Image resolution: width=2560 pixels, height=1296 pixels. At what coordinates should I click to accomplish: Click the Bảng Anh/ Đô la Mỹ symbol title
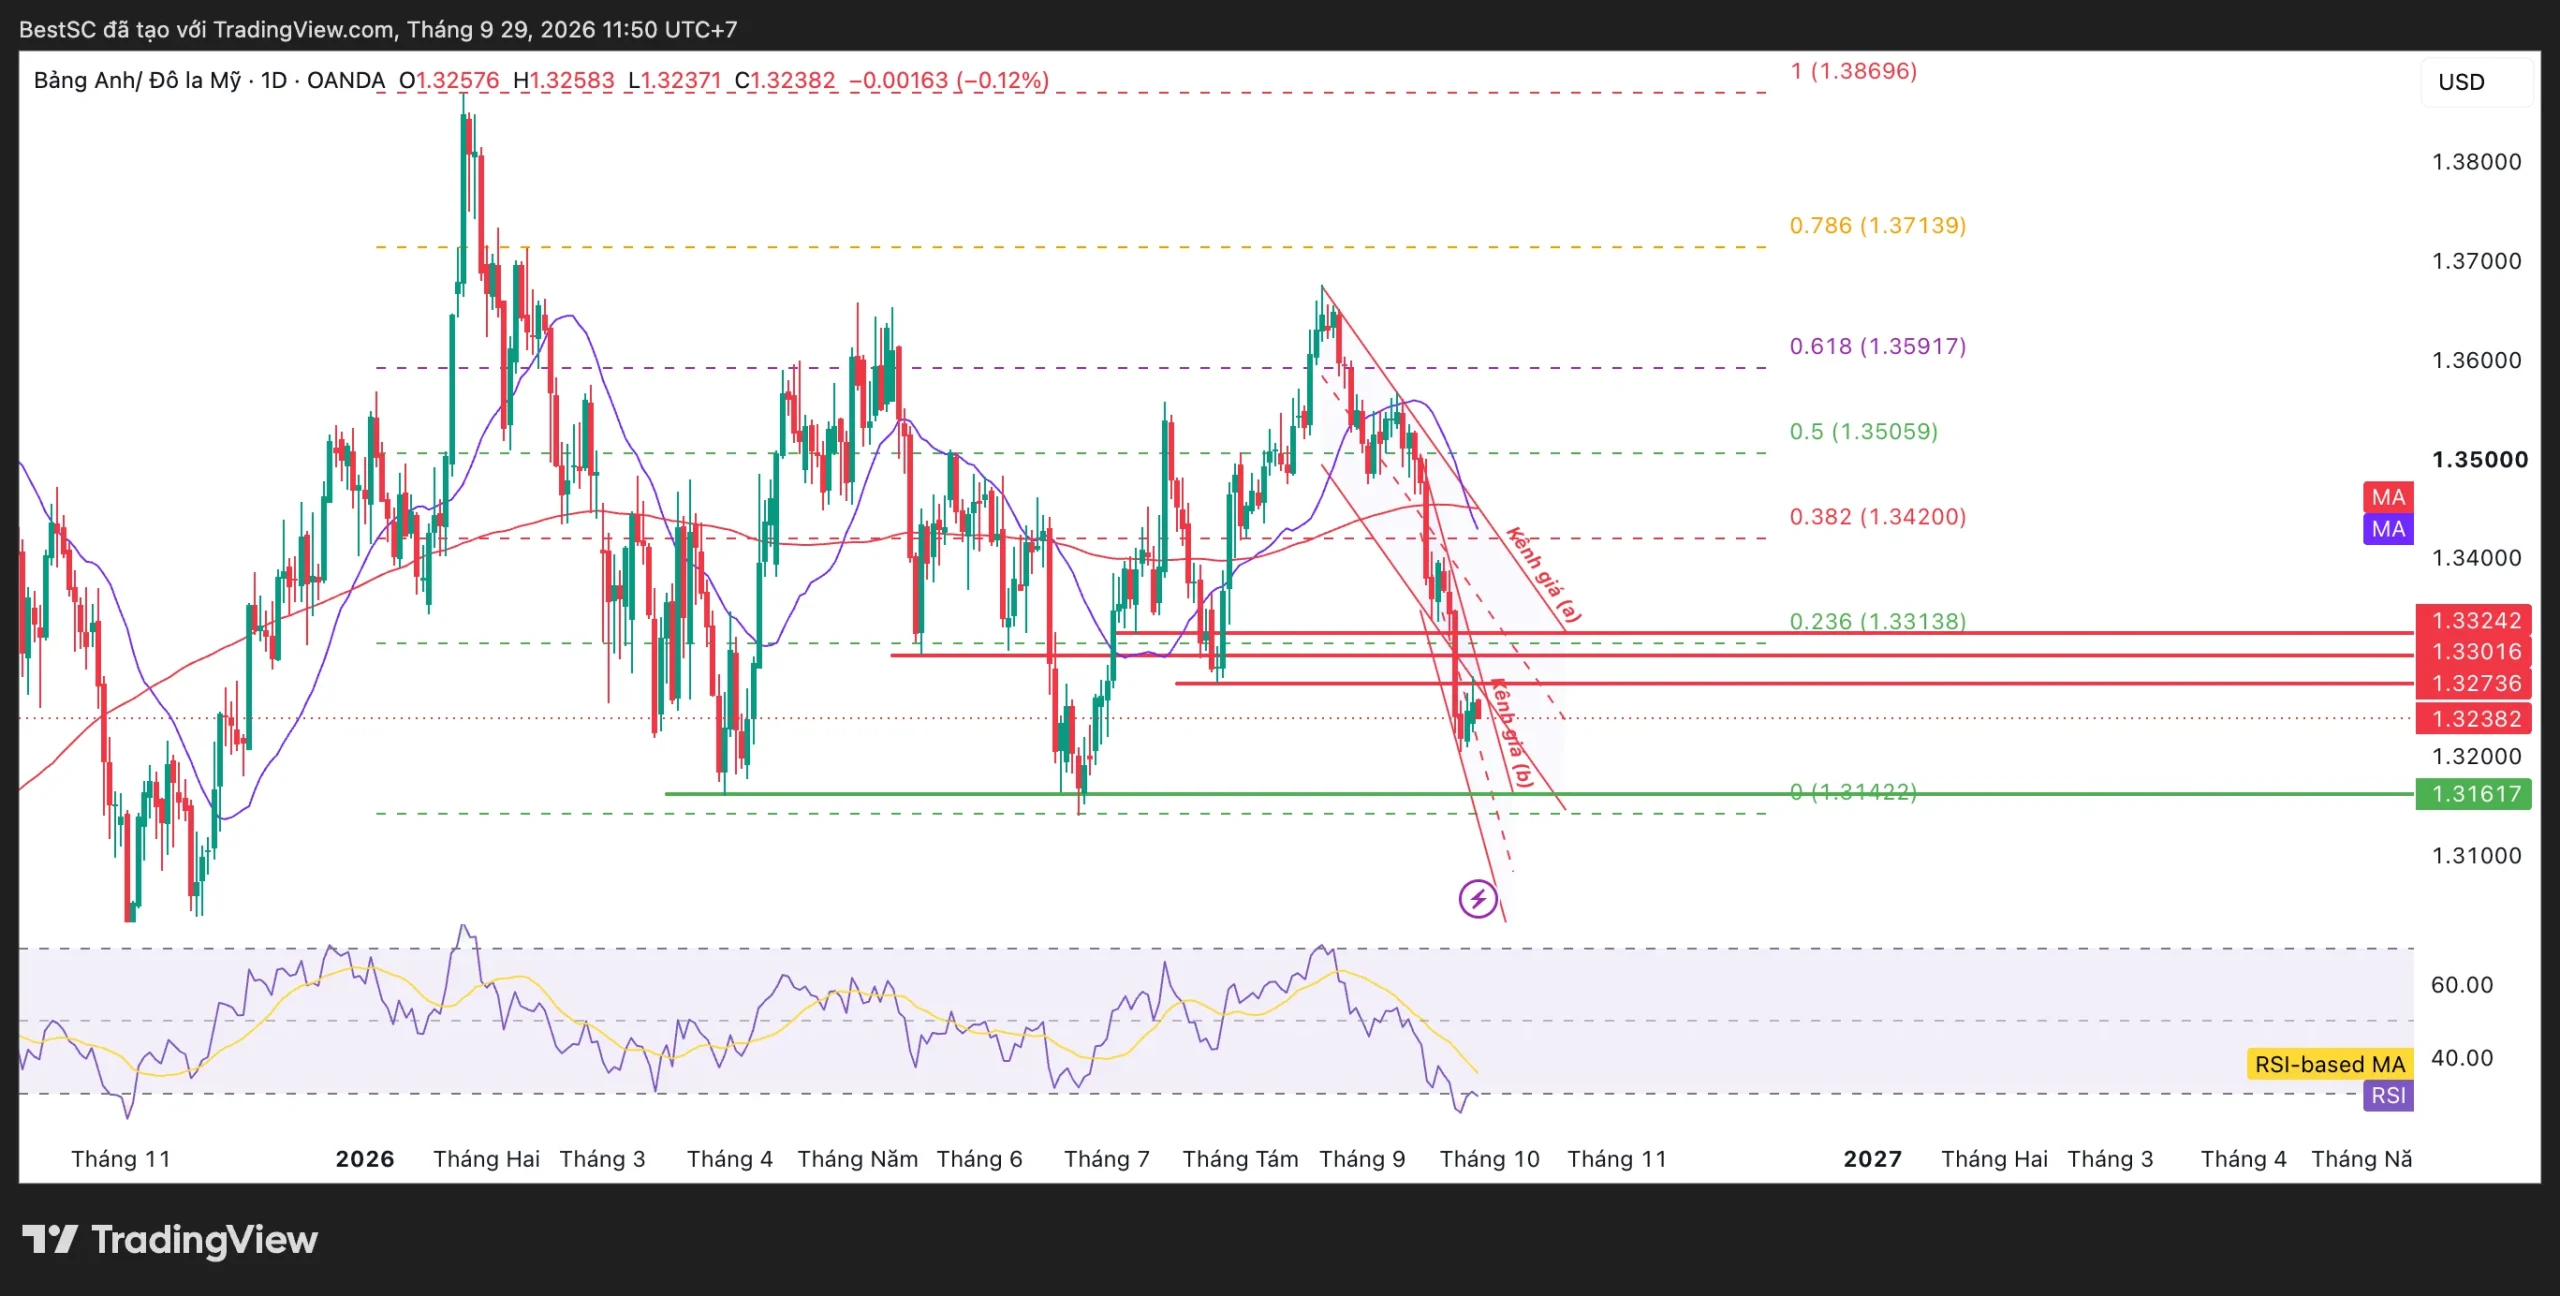click(x=137, y=80)
